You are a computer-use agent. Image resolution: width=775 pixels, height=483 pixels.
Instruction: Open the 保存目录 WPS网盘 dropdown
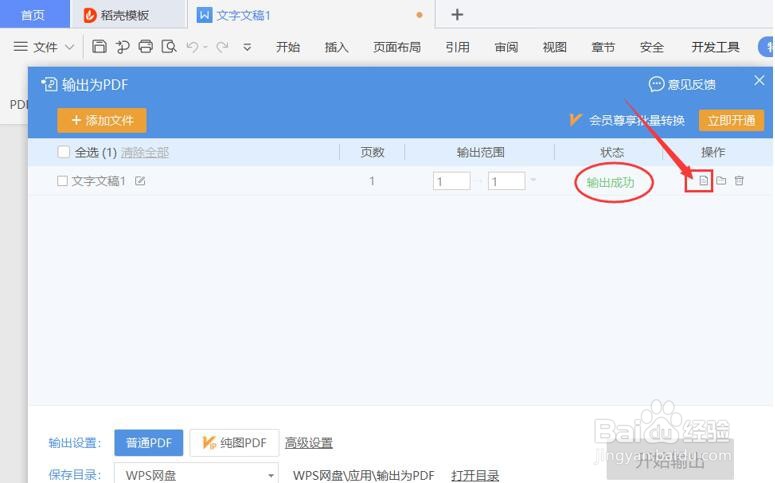[196, 475]
